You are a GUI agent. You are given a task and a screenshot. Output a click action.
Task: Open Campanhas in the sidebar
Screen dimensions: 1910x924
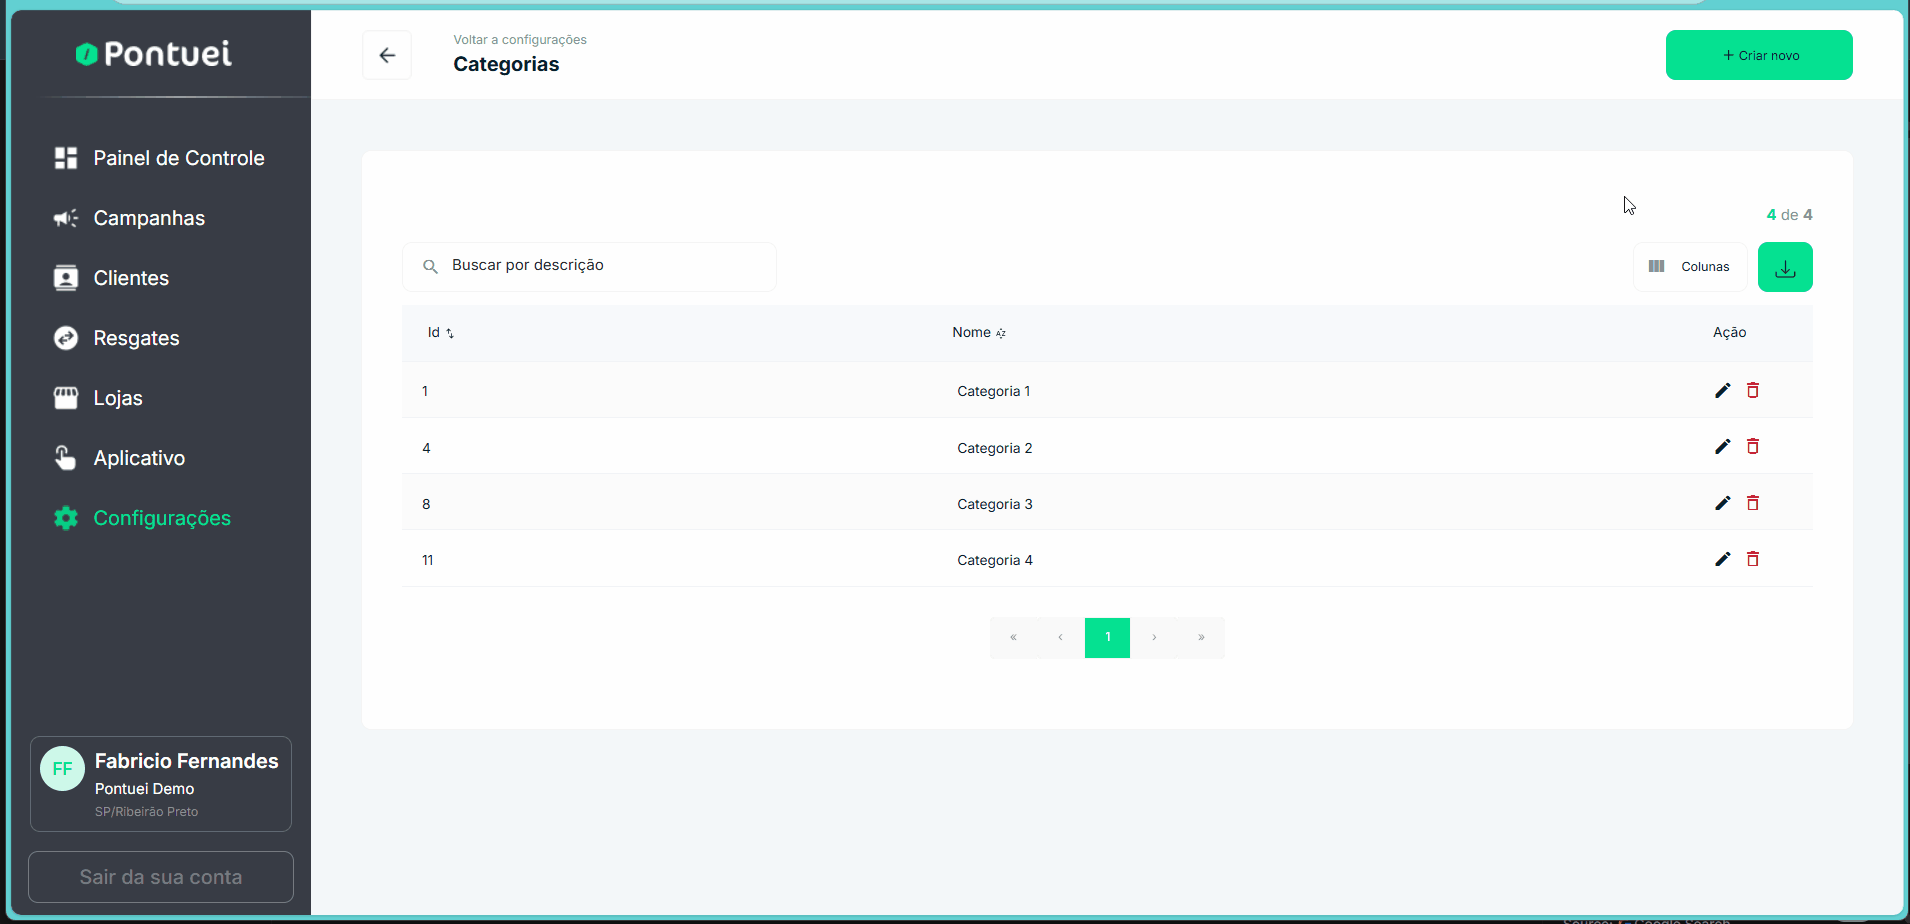[149, 218]
